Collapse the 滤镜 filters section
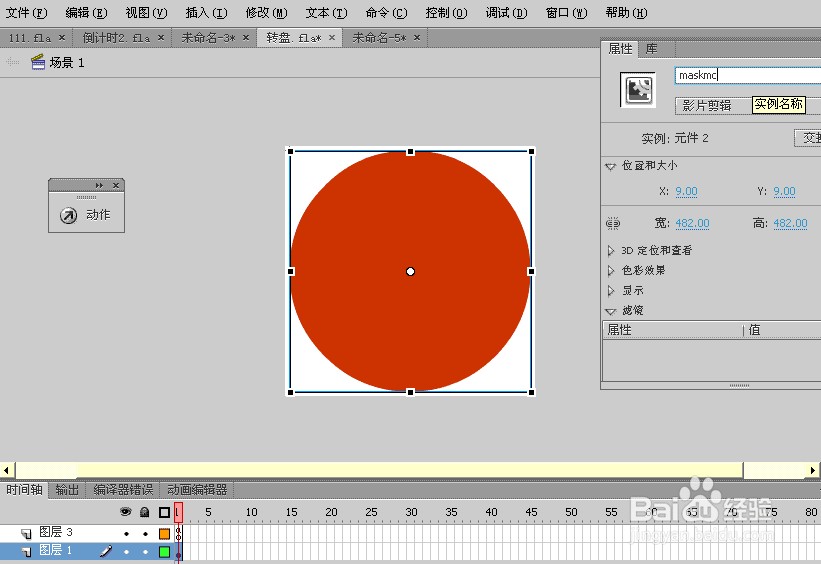 pyautogui.click(x=611, y=312)
